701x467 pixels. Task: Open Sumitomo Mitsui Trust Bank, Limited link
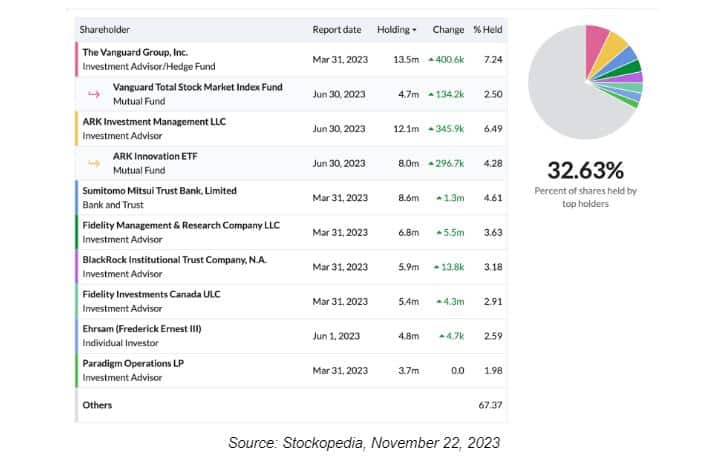[x=159, y=190]
